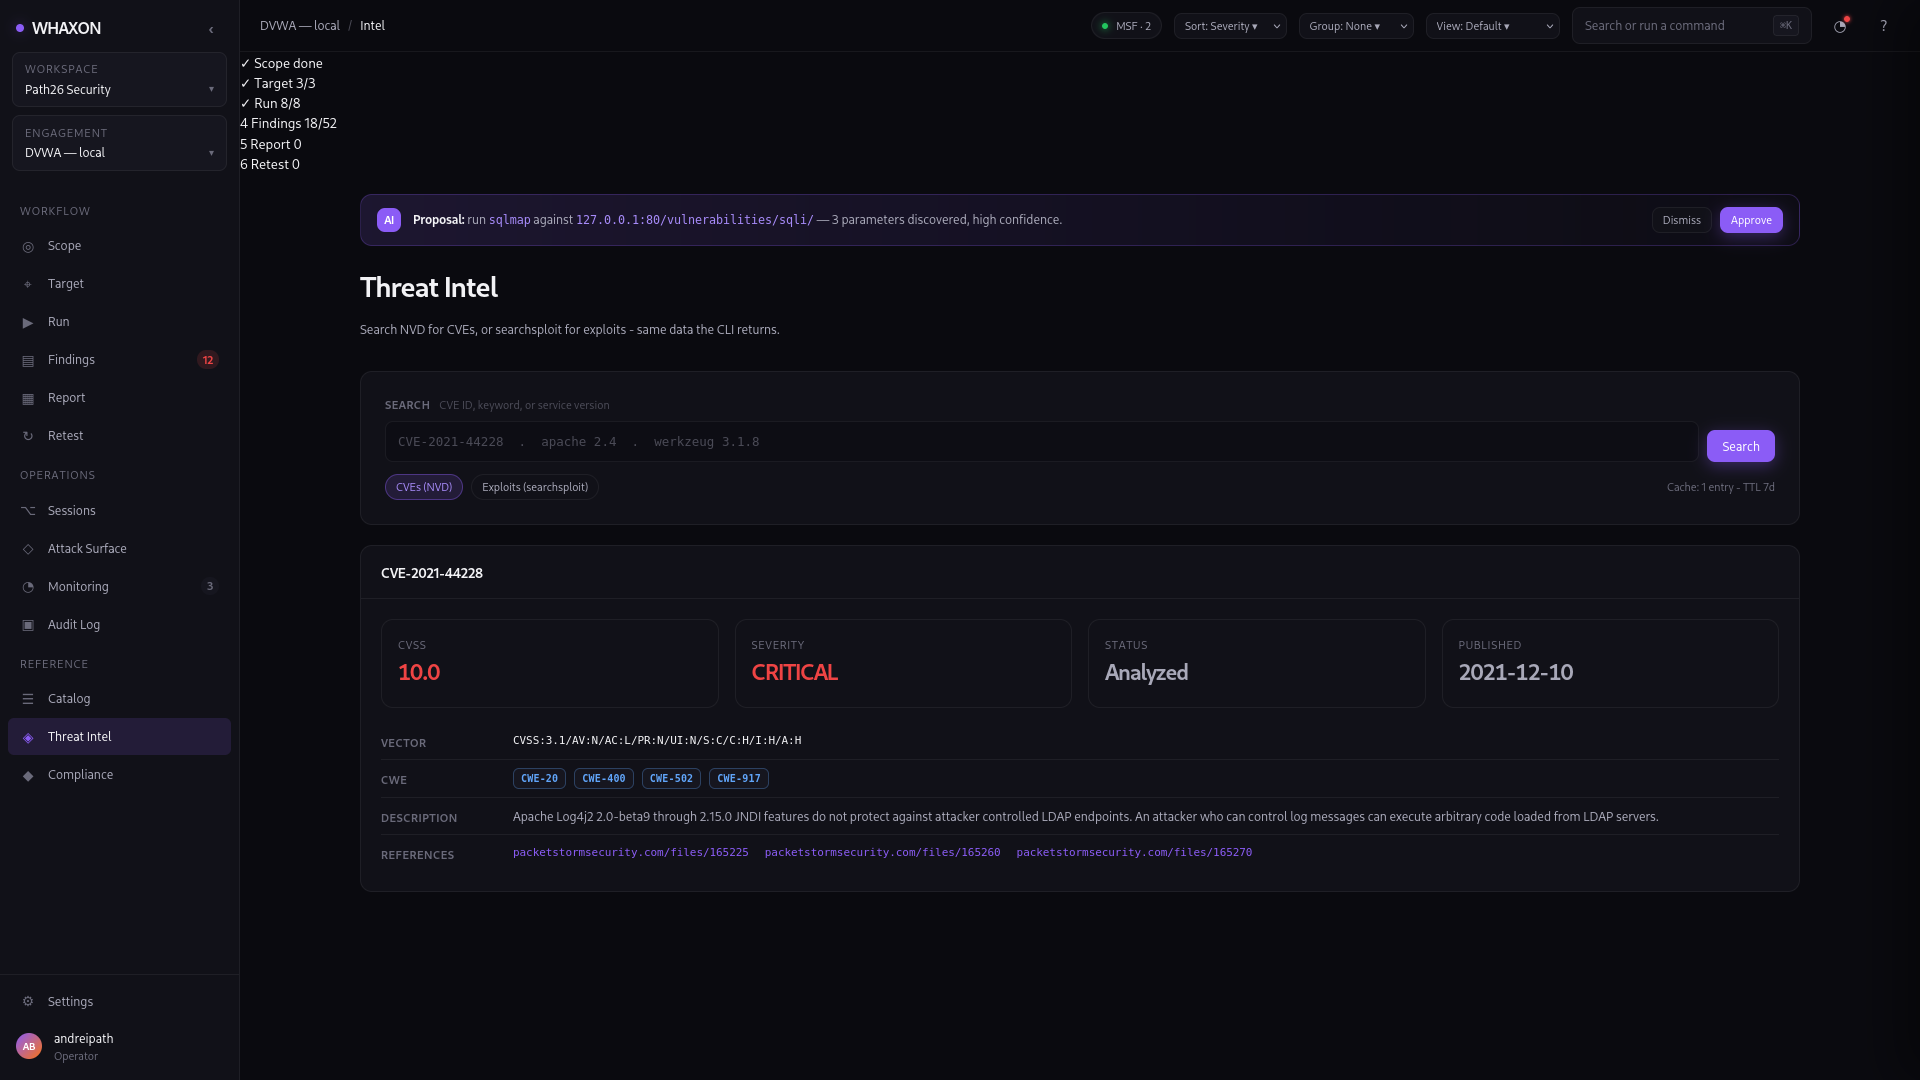This screenshot has width=1920, height=1080.
Task: Open the andreipath user profile
Action: pyautogui.click(x=119, y=1046)
